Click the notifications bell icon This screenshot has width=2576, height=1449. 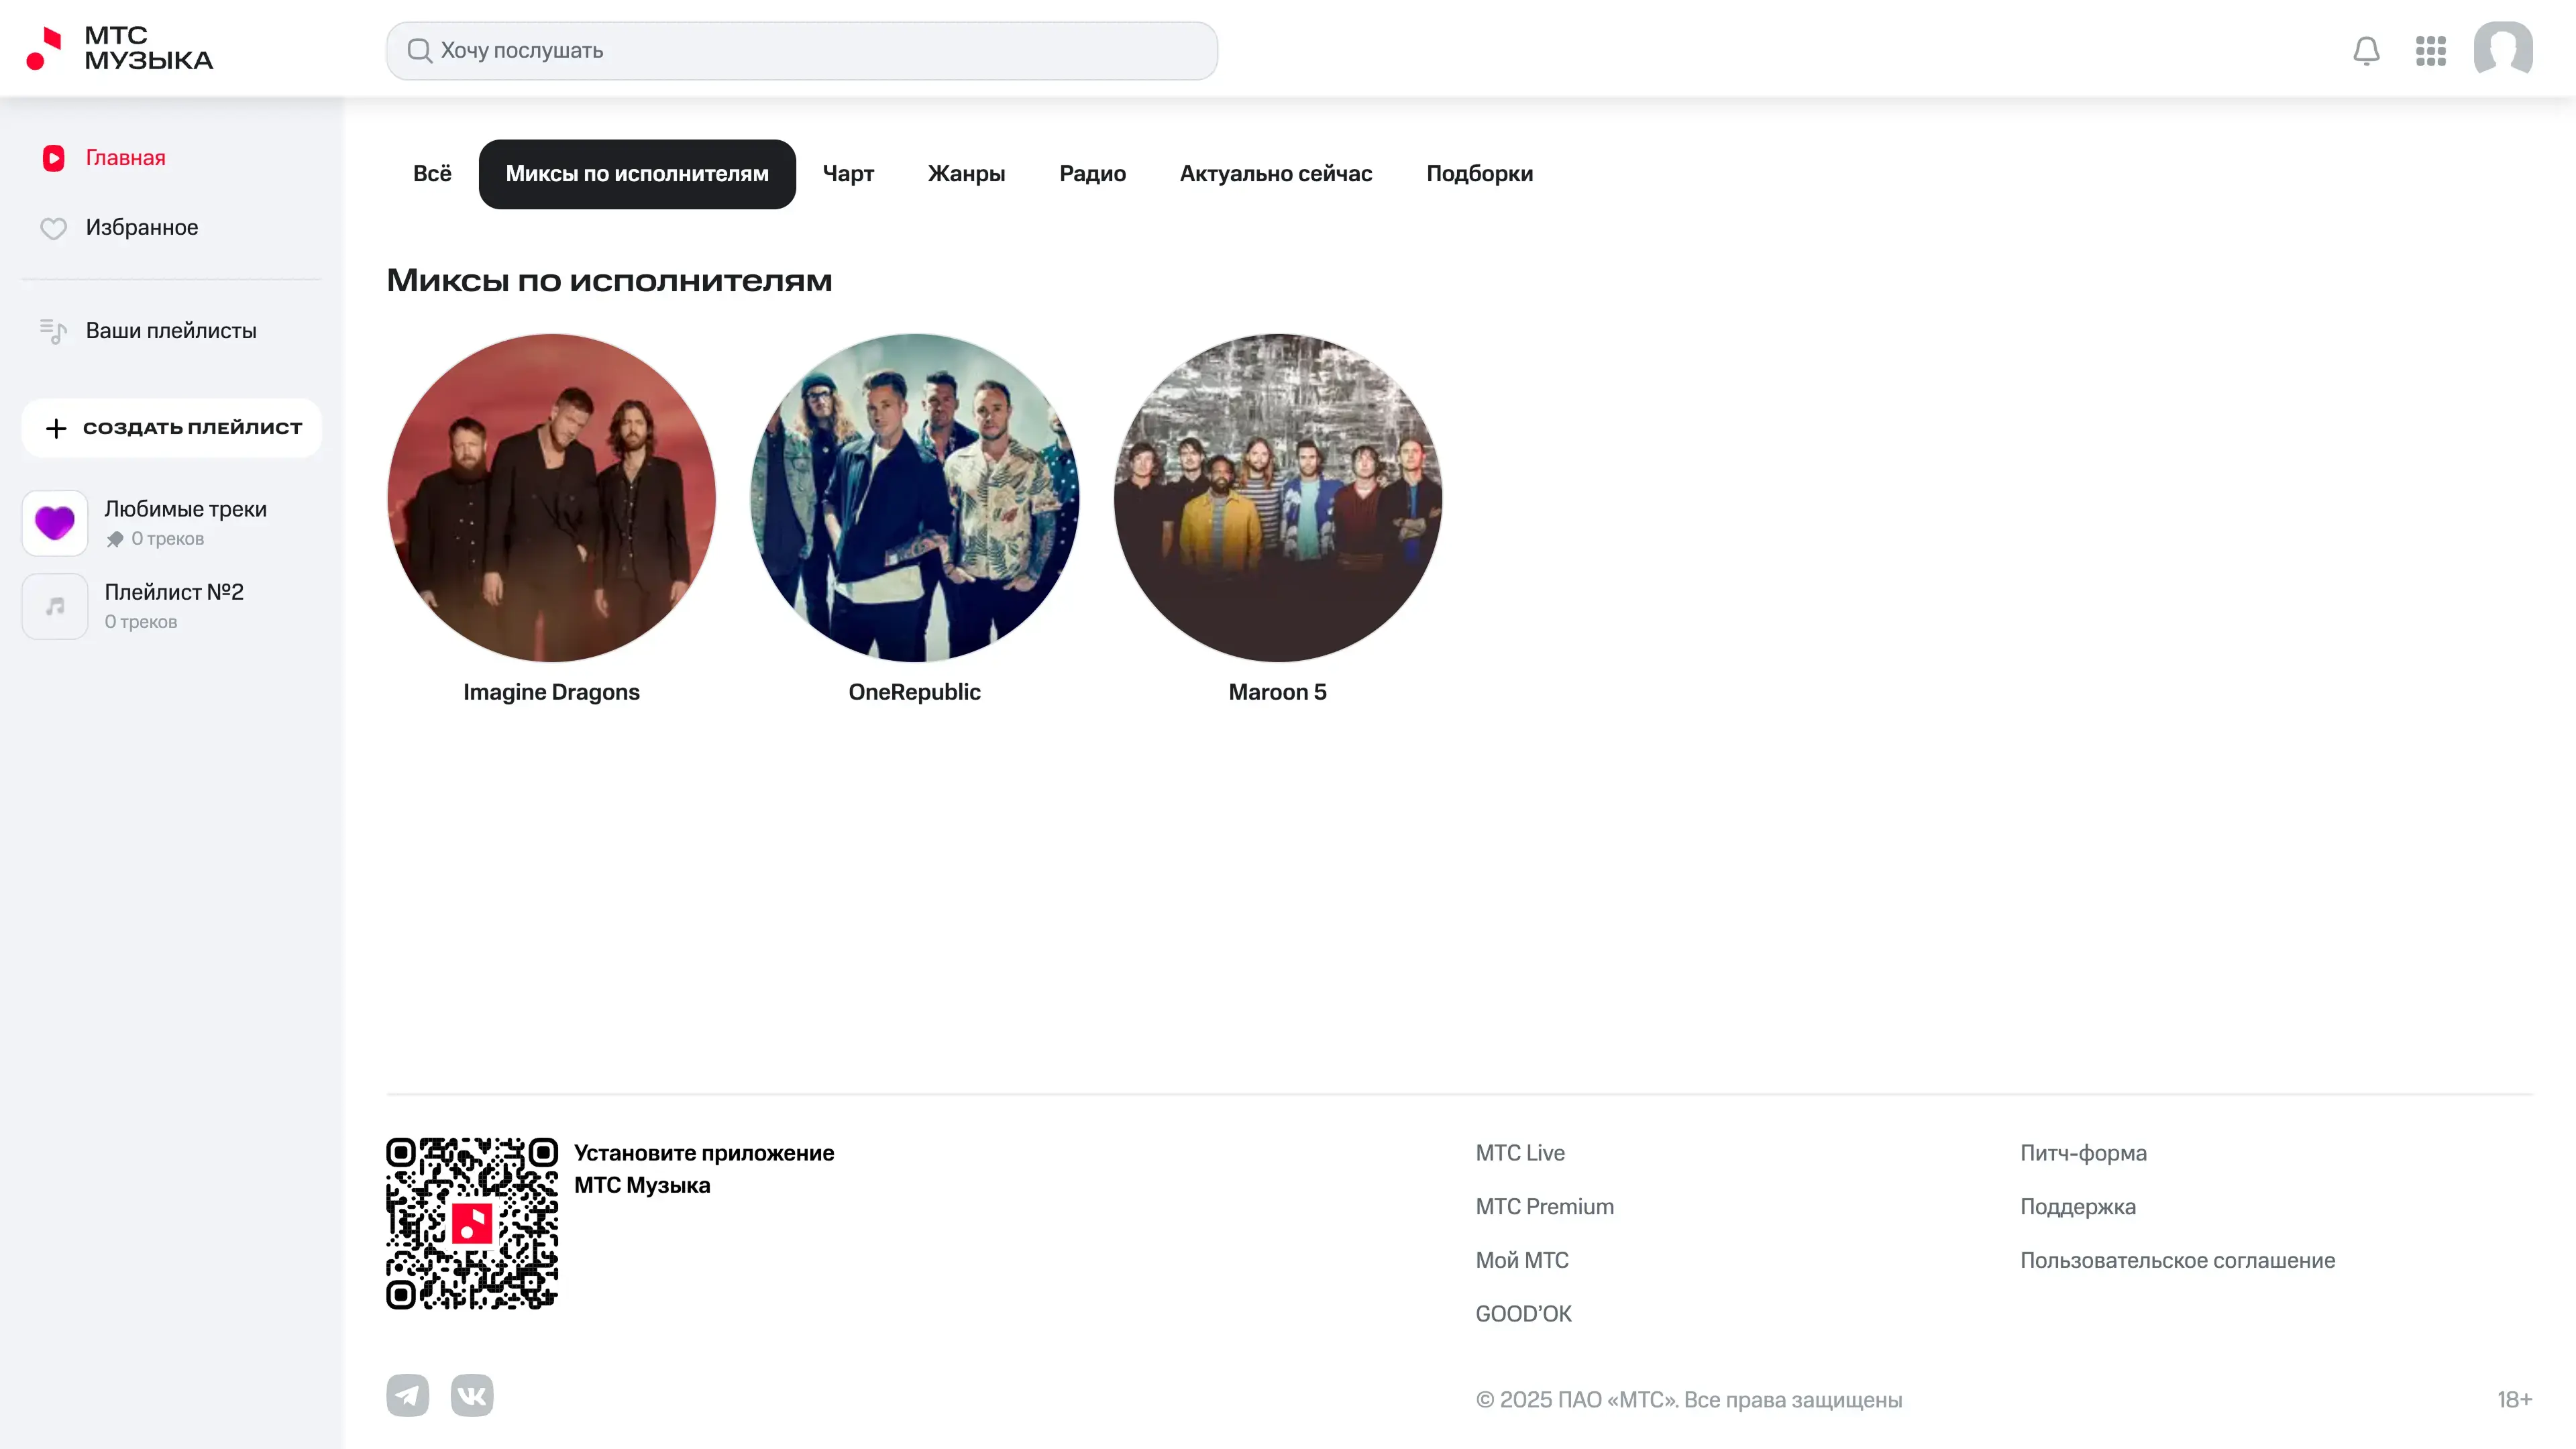tap(2366, 51)
